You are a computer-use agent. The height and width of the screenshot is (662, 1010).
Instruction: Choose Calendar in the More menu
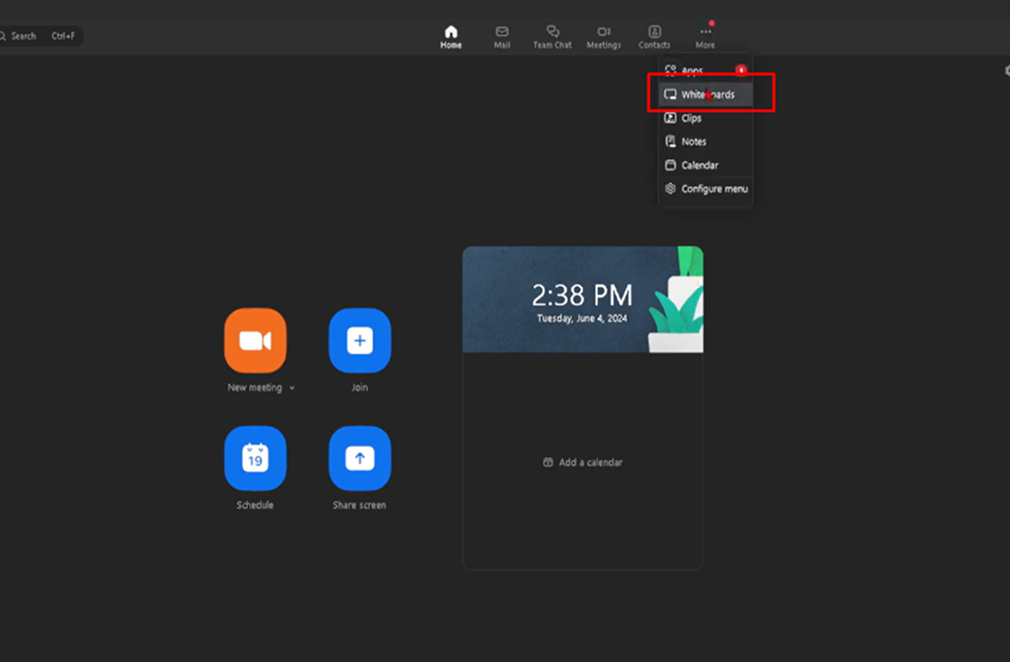(699, 165)
